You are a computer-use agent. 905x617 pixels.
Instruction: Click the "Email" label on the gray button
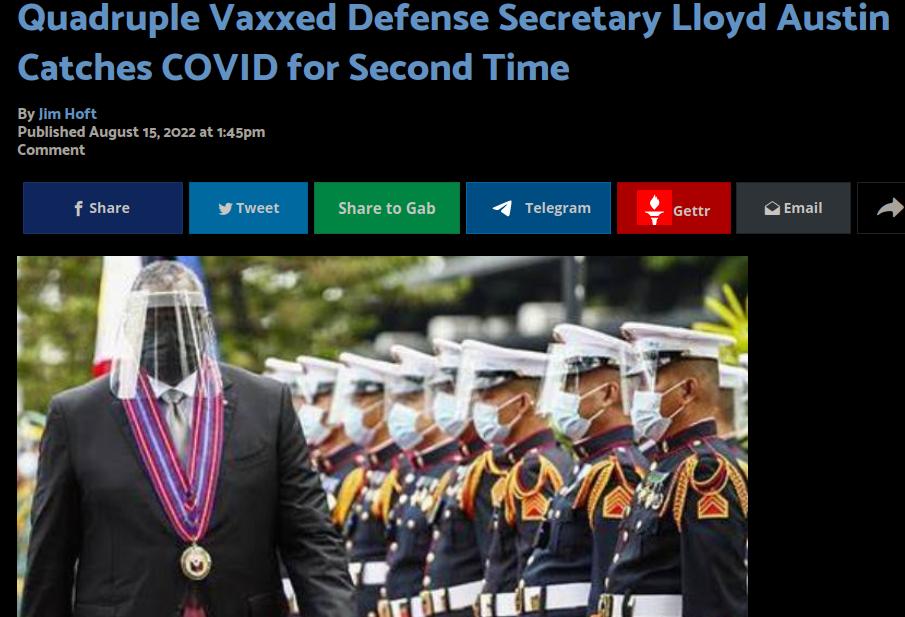click(x=803, y=208)
